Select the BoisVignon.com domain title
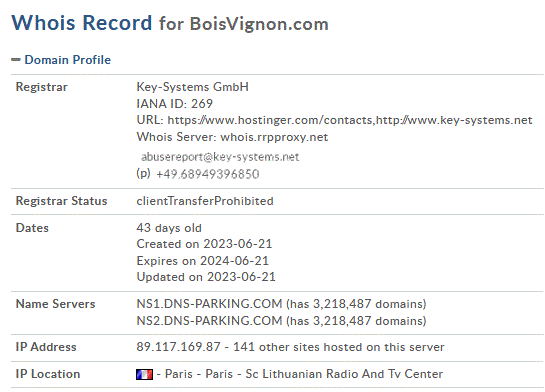The image size is (545, 392). (259, 24)
